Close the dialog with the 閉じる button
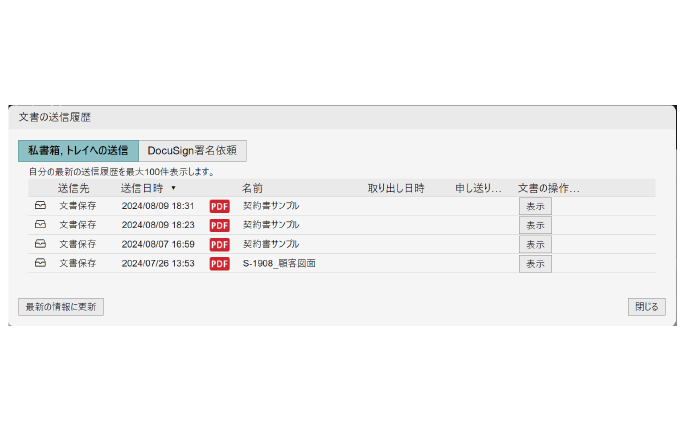This screenshot has width=686, height=431. pyautogui.click(x=647, y=307)
